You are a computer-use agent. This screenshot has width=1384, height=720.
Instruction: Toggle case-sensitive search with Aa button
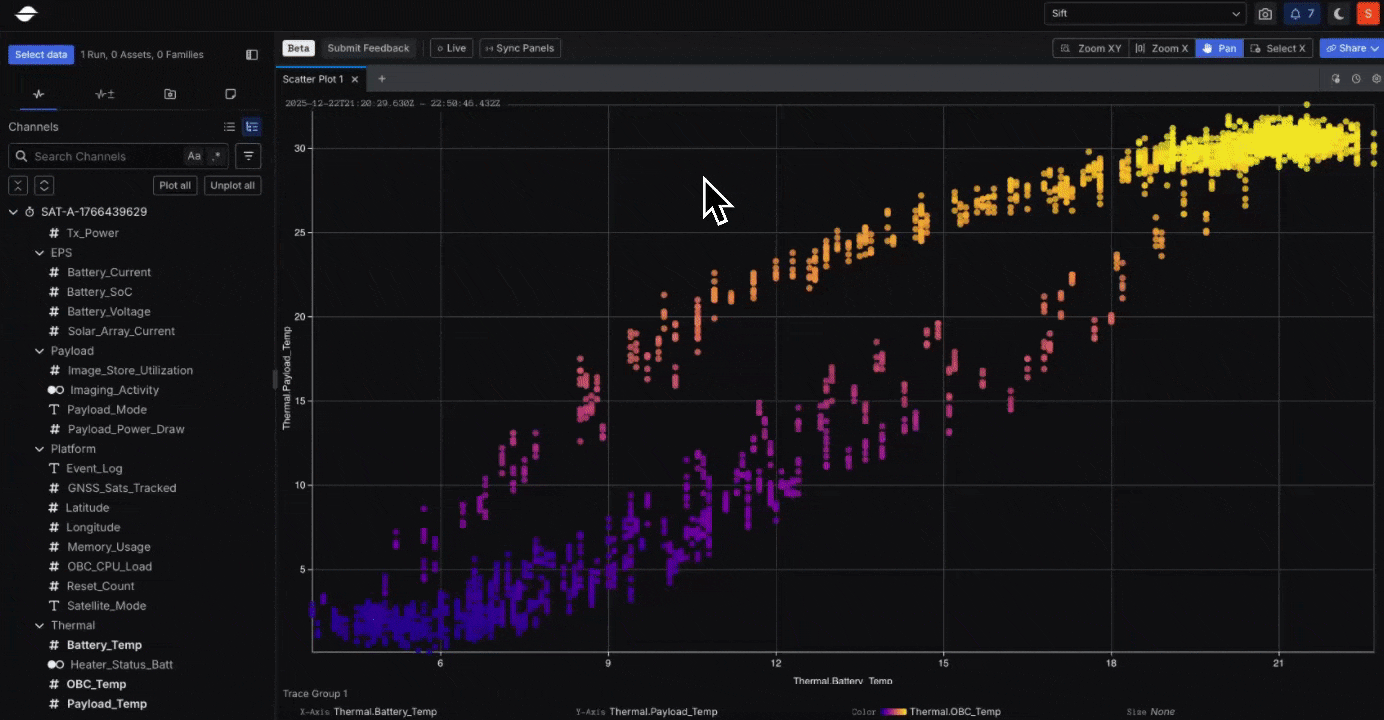point(194,156)
